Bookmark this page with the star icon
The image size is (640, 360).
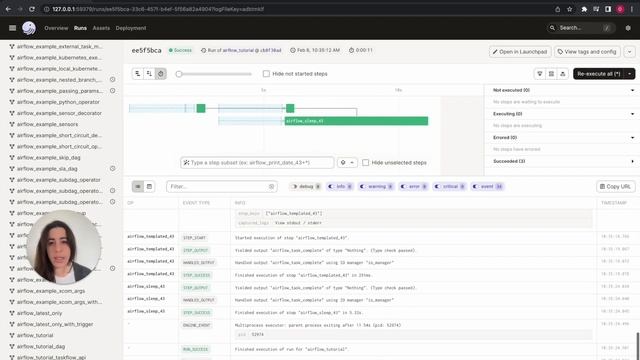coord(569,9)
